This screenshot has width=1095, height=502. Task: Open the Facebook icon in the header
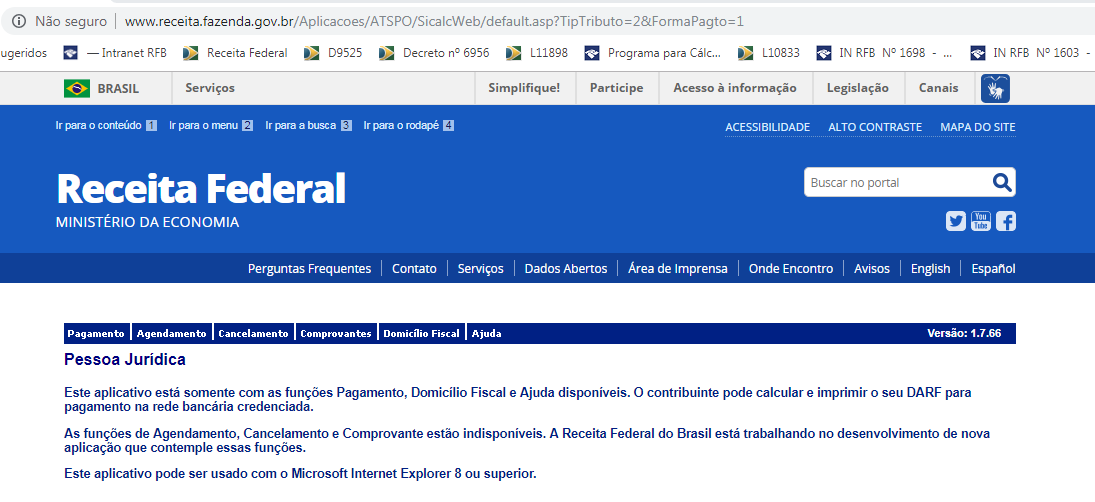(1006, 221)
